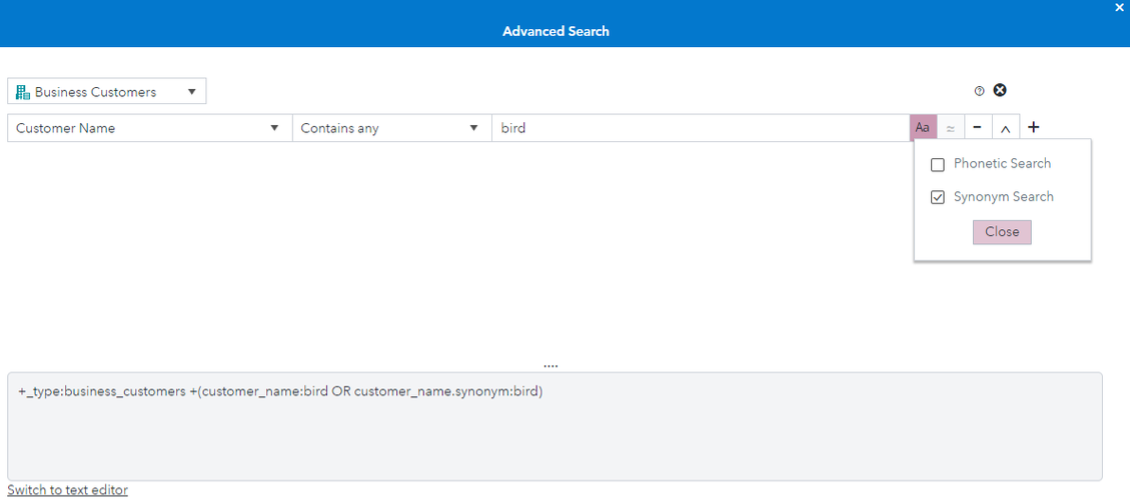1130x501 pixels.
Task: Uncheck the Synonym Search checkbox
Action: click(x=938, y=198)
